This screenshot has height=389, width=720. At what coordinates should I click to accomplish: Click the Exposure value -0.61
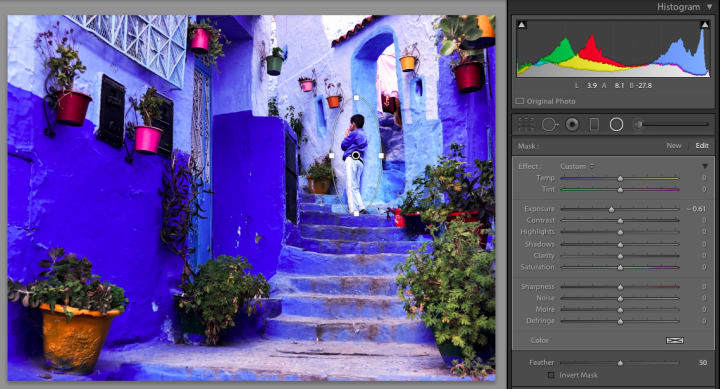pos(697,209)
